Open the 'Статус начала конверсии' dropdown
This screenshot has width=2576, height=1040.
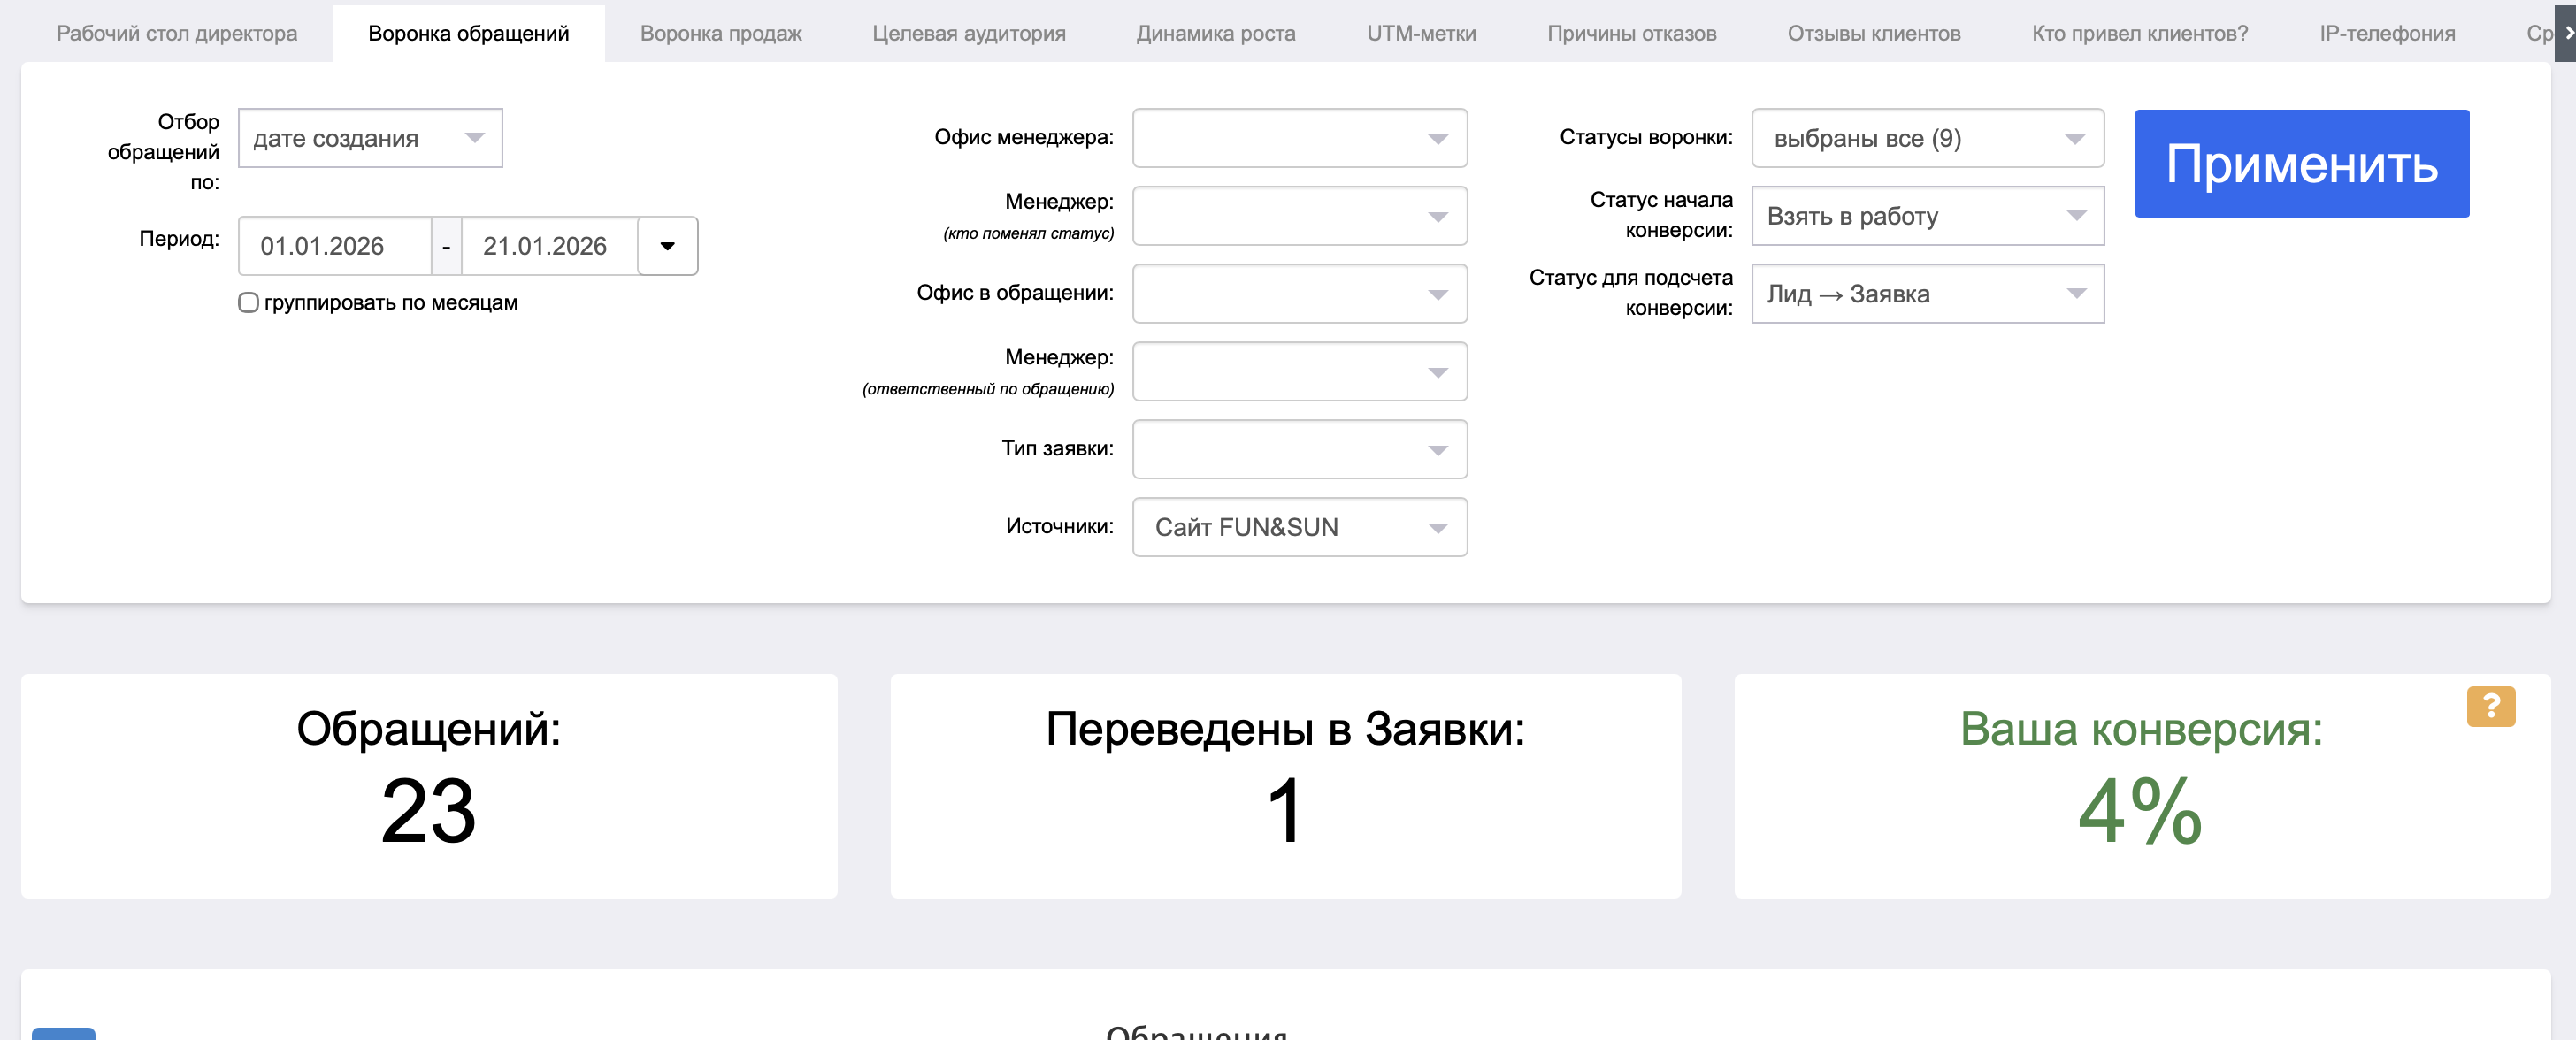tap(1927, 216)
